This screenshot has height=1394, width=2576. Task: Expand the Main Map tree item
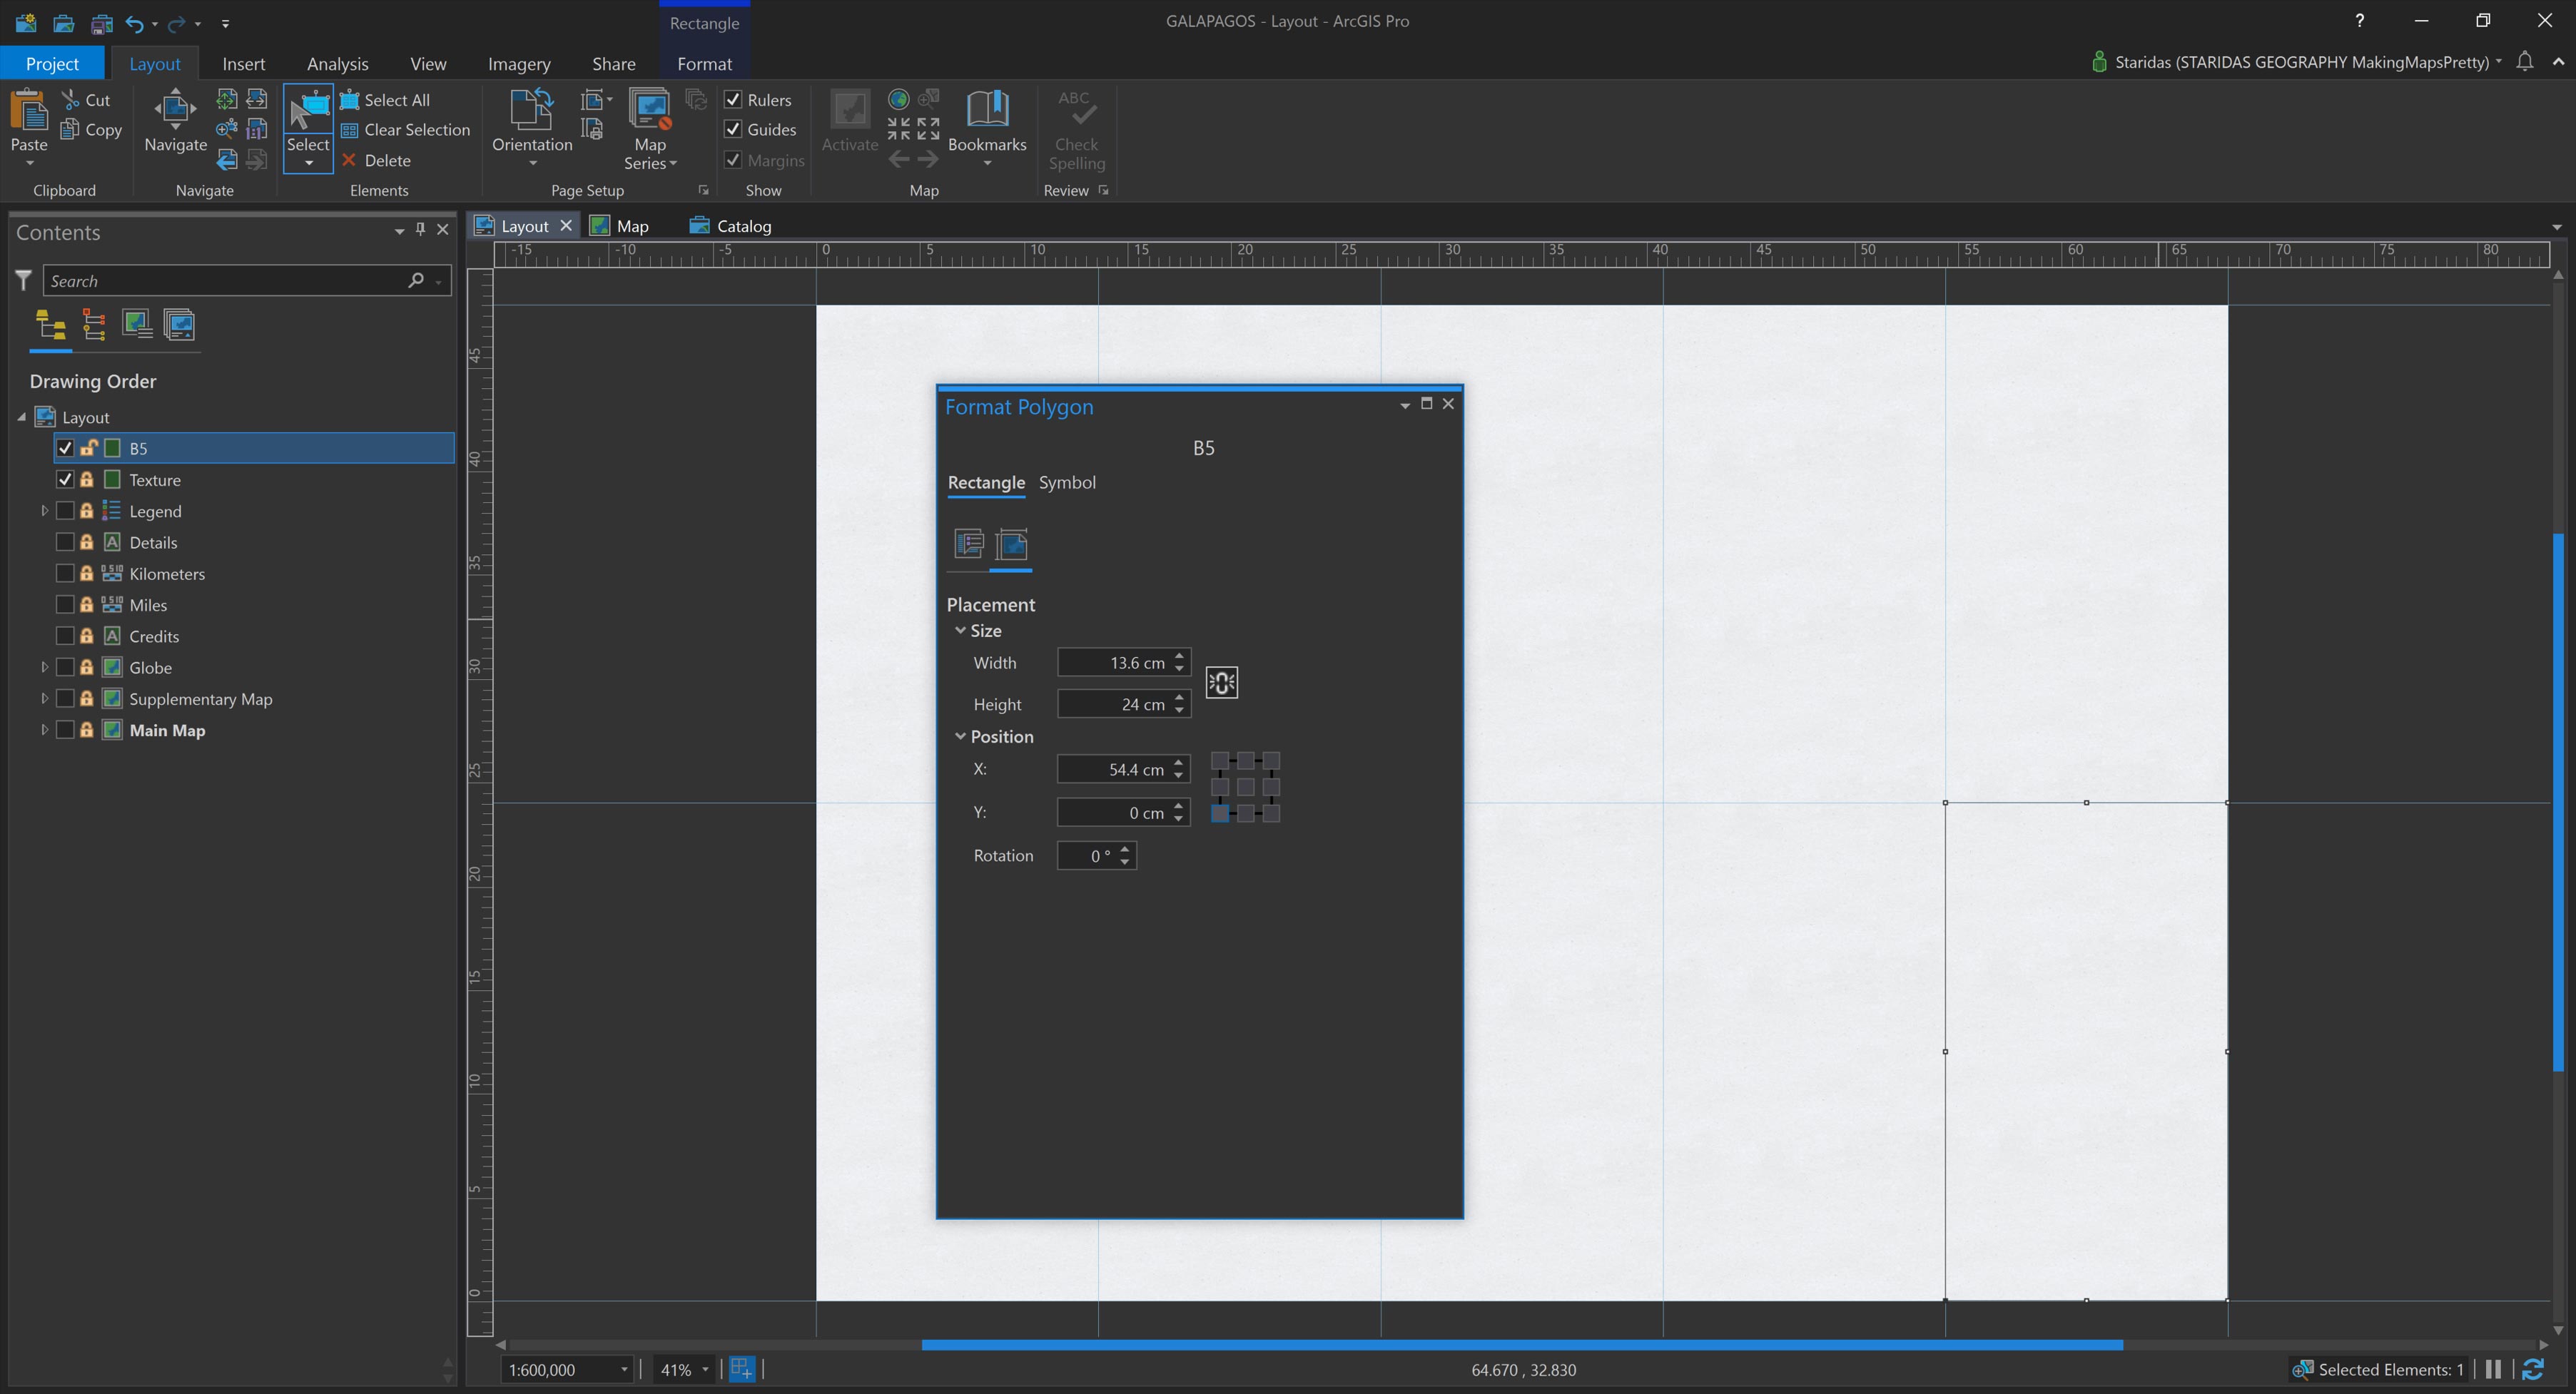coord(44,730)
